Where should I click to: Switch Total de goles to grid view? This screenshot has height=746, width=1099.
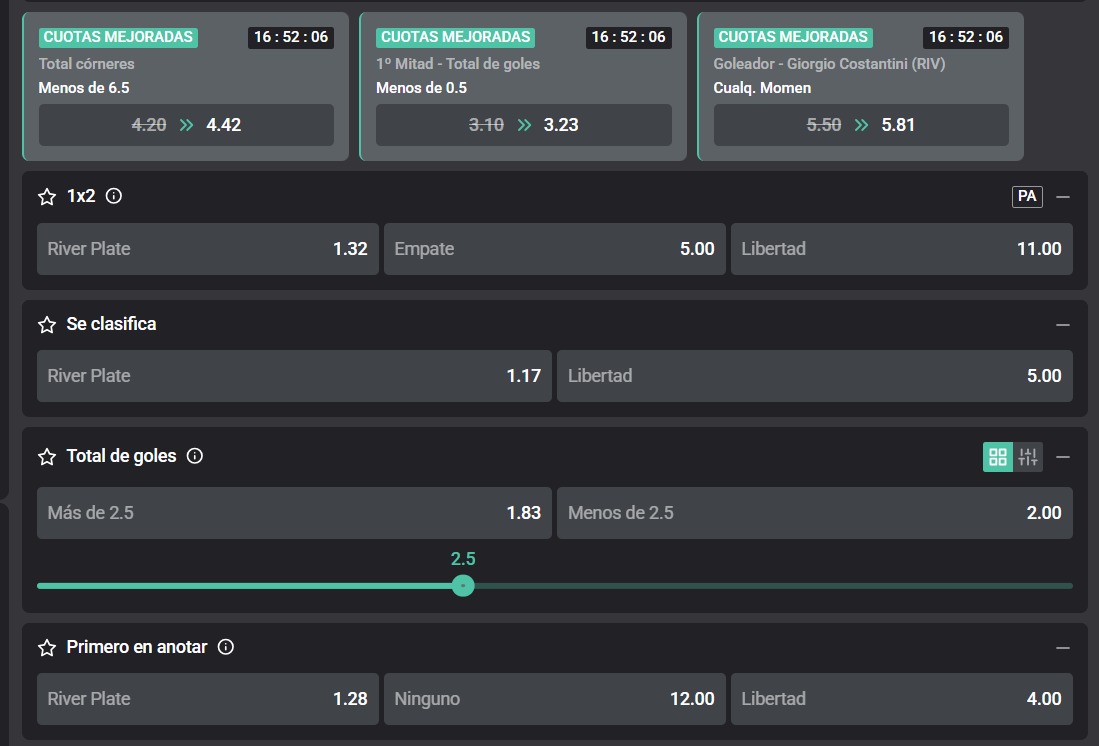click(997, 457)
